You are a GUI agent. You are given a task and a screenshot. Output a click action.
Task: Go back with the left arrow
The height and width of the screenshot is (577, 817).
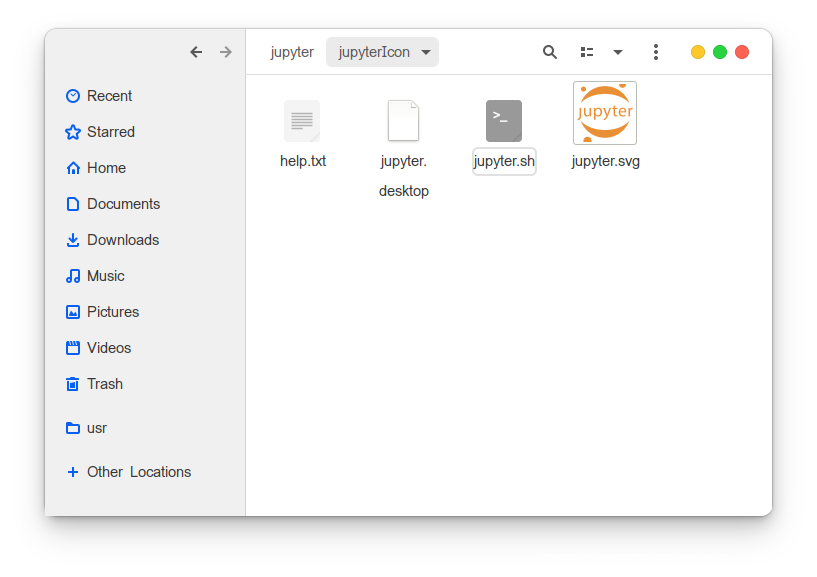pyautogui.click(x=196, y=52)
